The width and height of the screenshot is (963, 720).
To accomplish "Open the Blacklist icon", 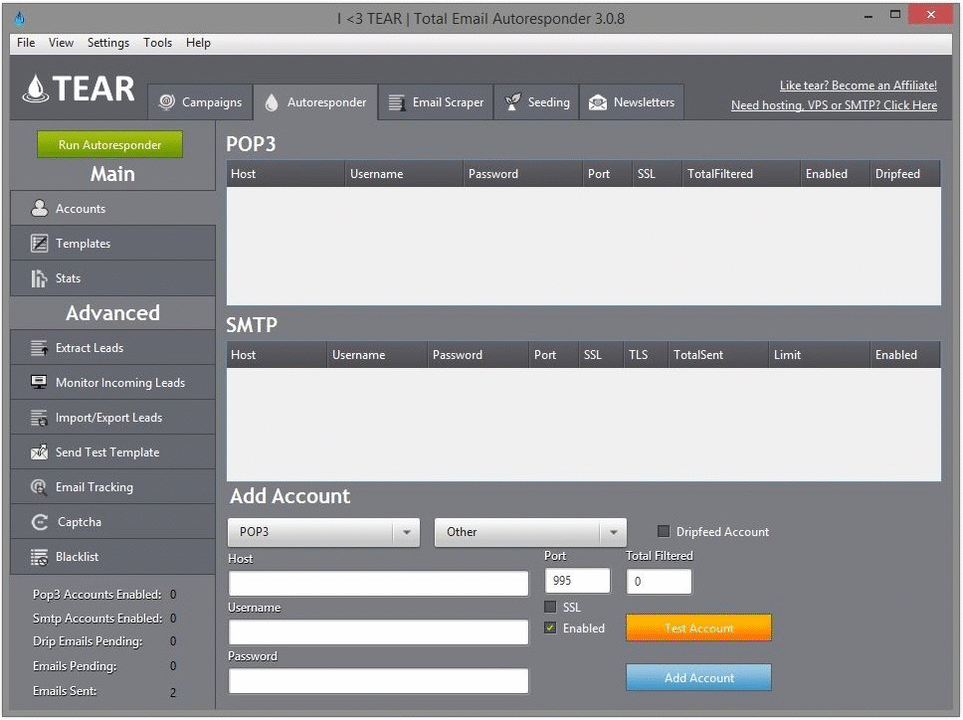I will [39, 557].
